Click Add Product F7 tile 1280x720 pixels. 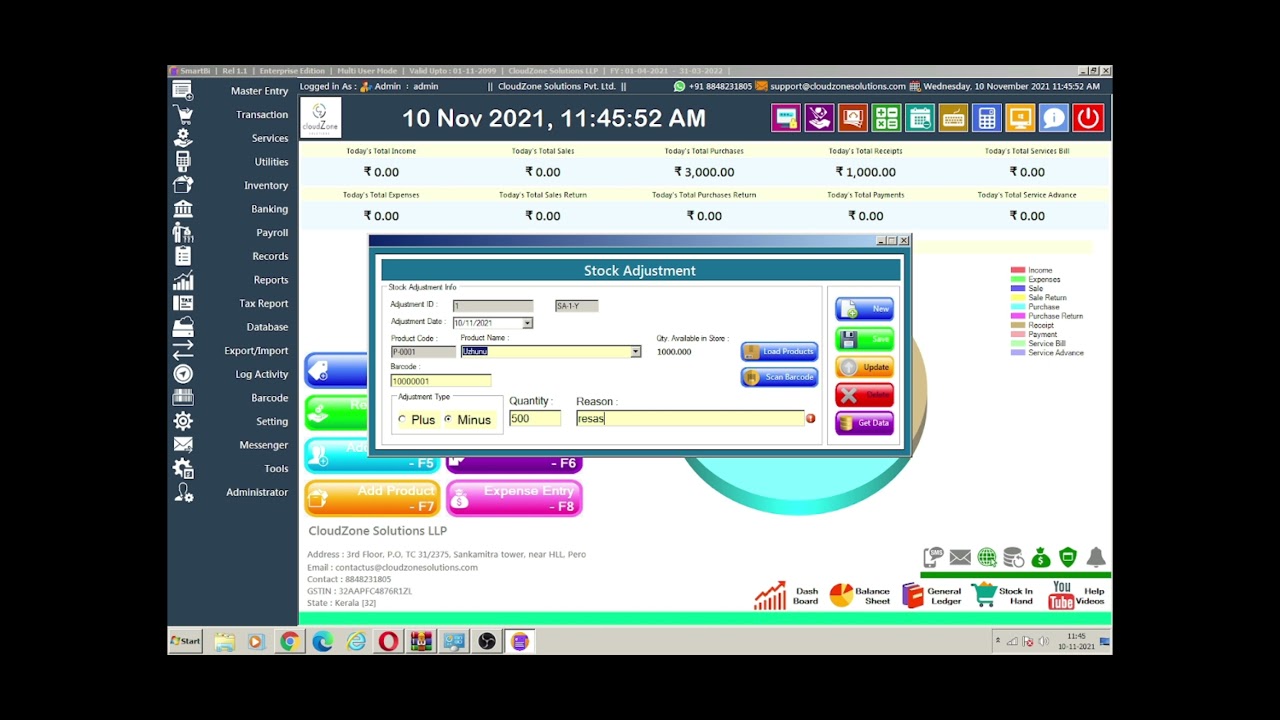[x=372, y=498]
